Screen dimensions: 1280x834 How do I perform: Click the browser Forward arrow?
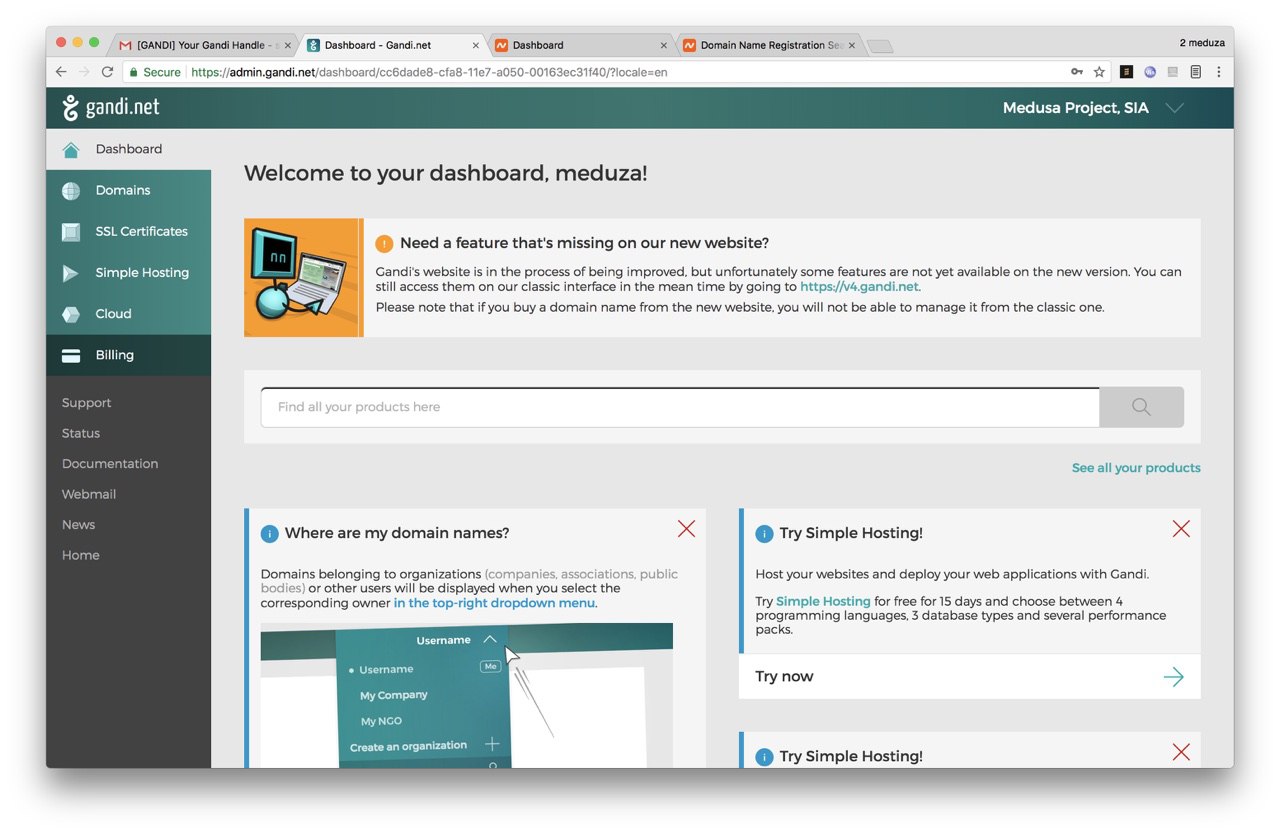(84, 72)
